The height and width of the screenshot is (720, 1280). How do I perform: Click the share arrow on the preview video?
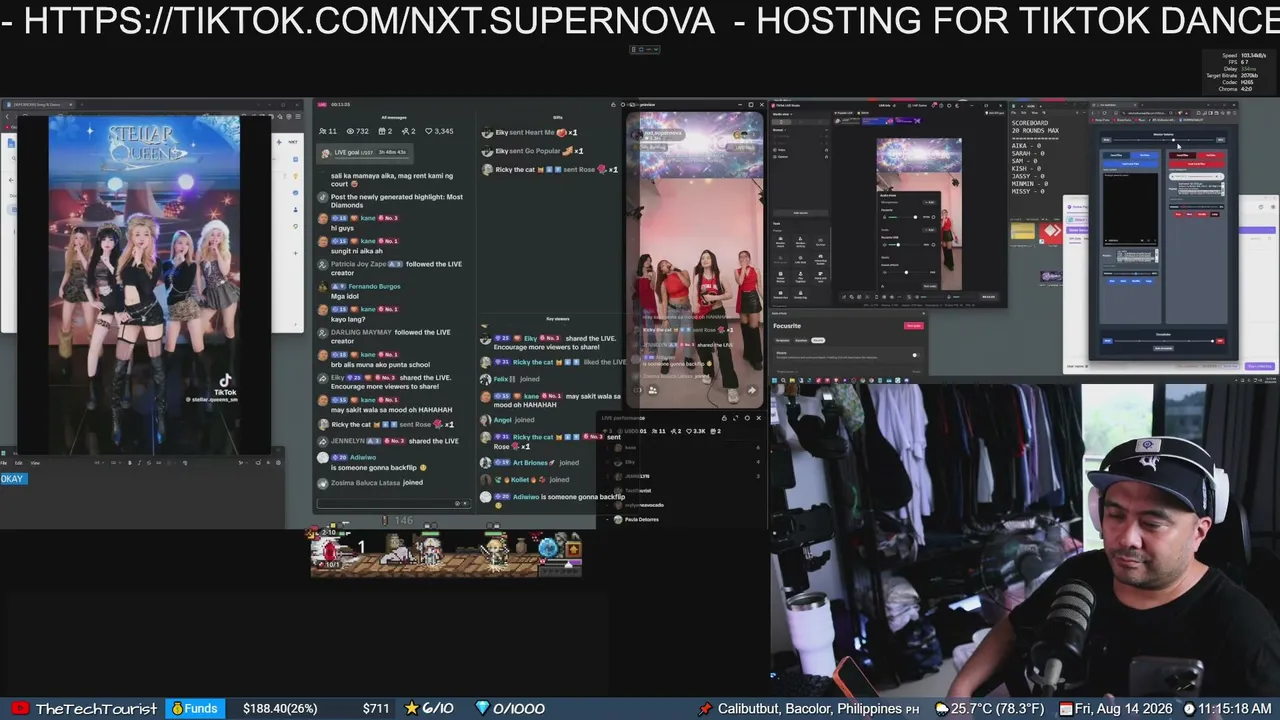point(751,389)
